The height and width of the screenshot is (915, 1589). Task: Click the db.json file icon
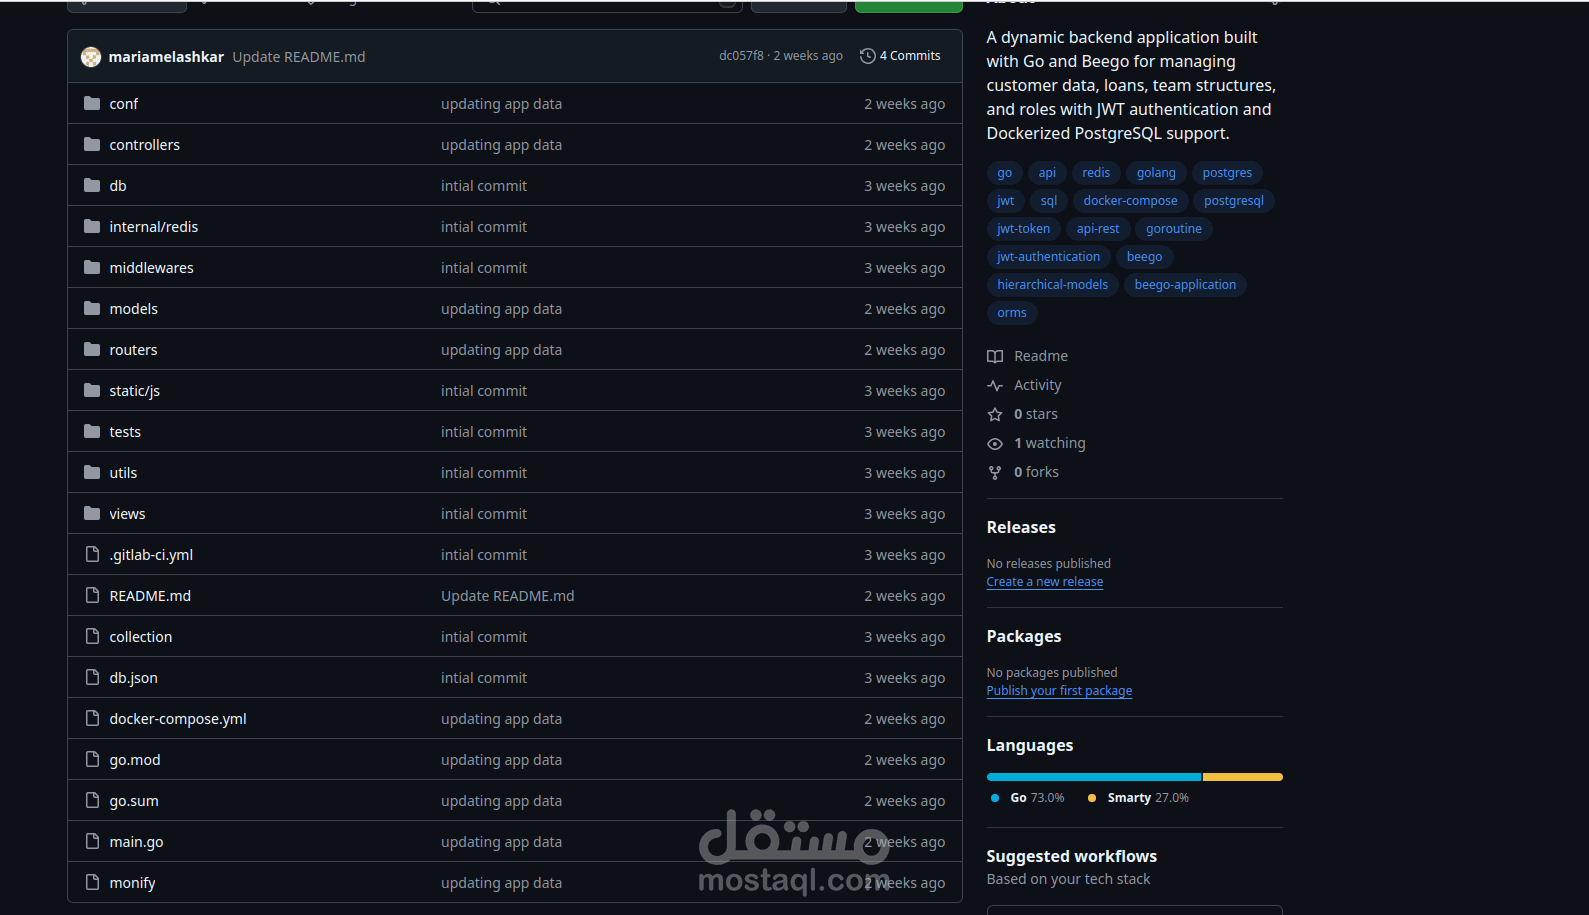pyautogui.click(x=92, y=677)
